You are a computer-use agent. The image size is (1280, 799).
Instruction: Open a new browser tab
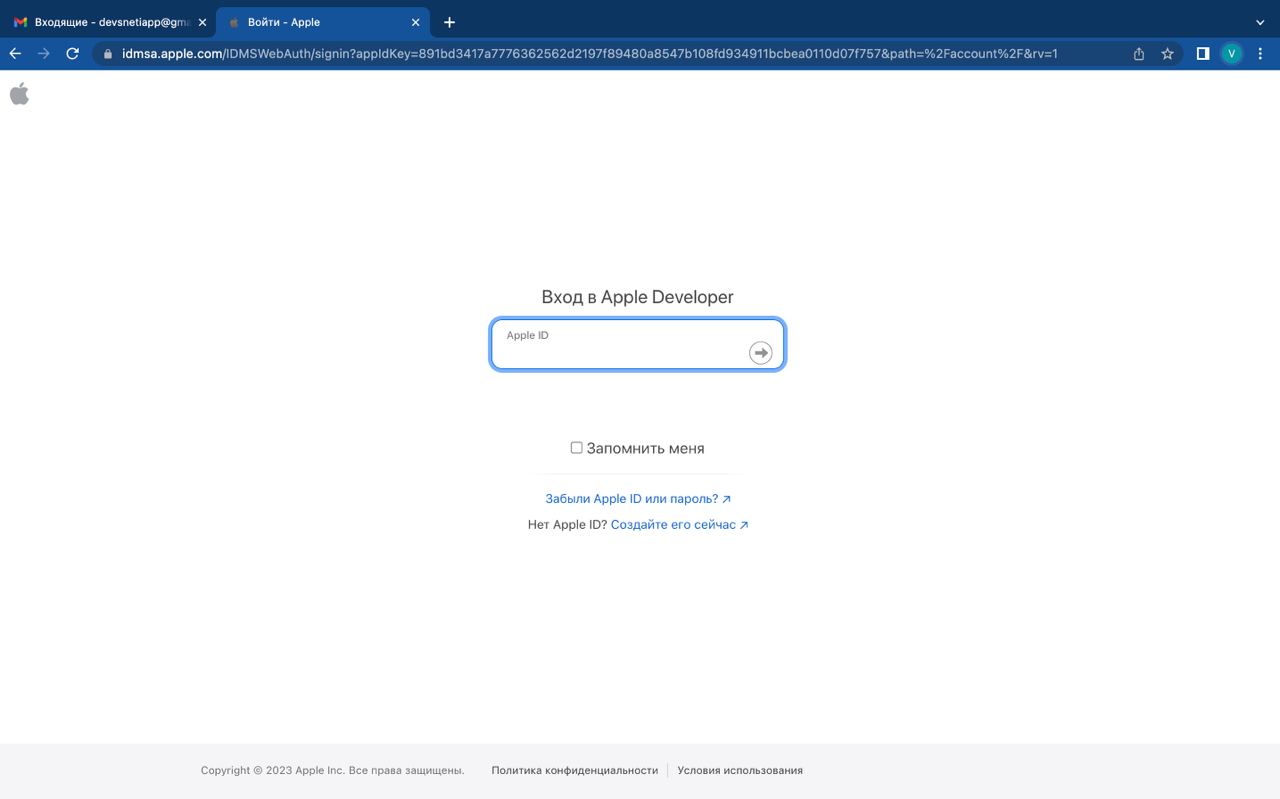coord(449,22)
